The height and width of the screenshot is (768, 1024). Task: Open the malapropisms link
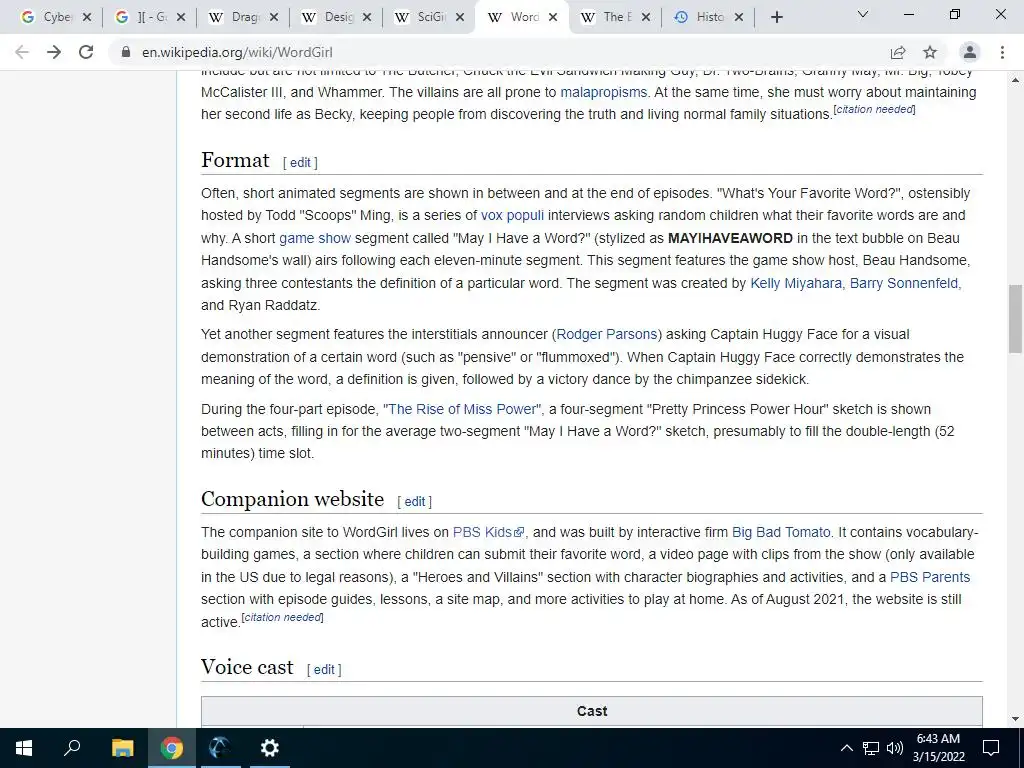pos(603,92)
